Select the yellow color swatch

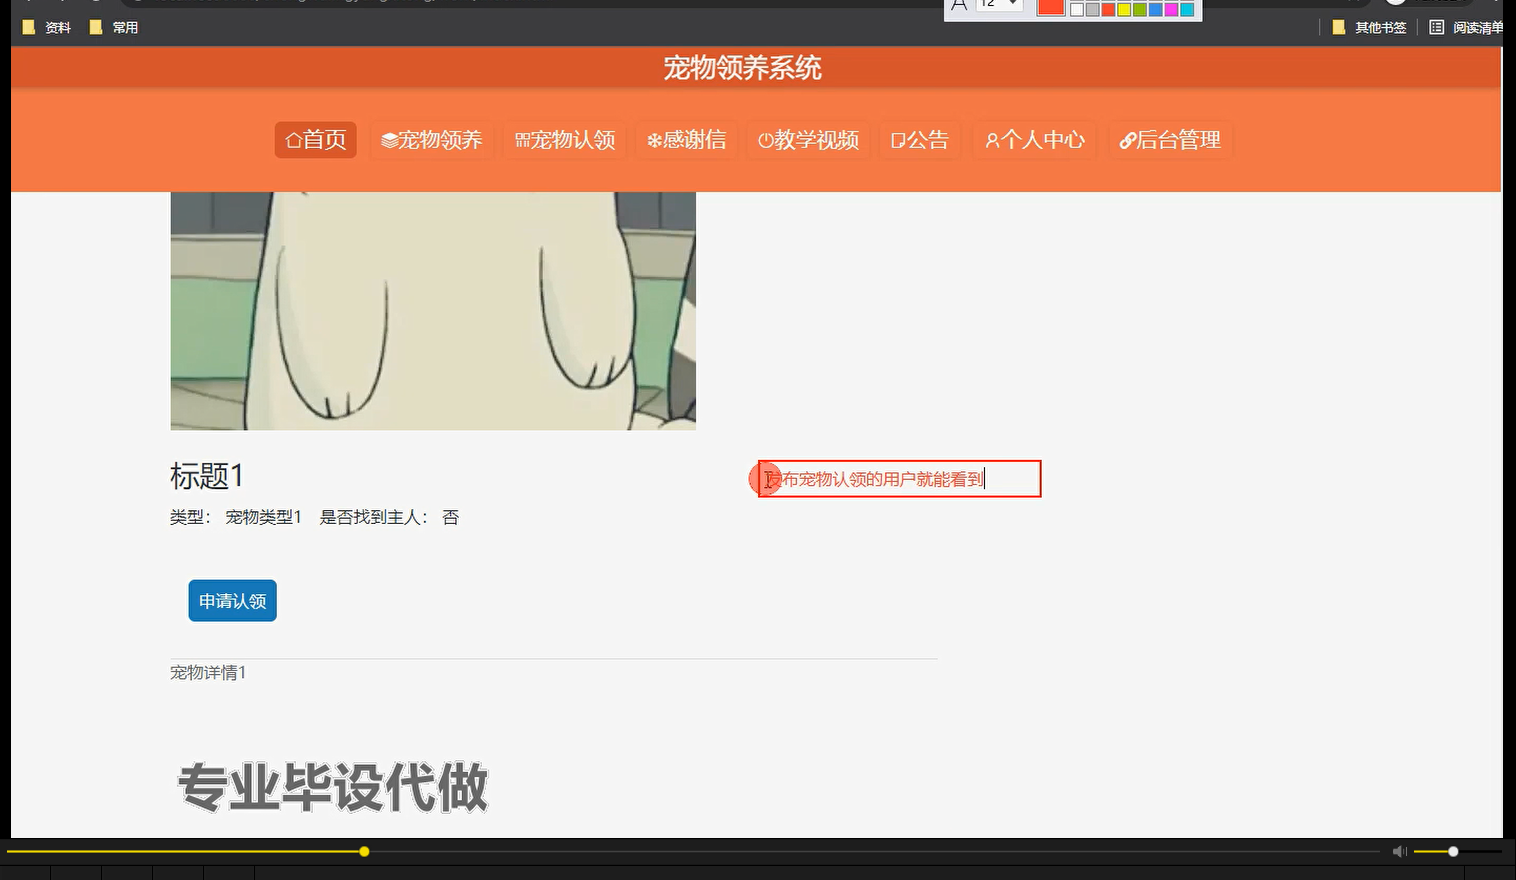pos(1123,9)
